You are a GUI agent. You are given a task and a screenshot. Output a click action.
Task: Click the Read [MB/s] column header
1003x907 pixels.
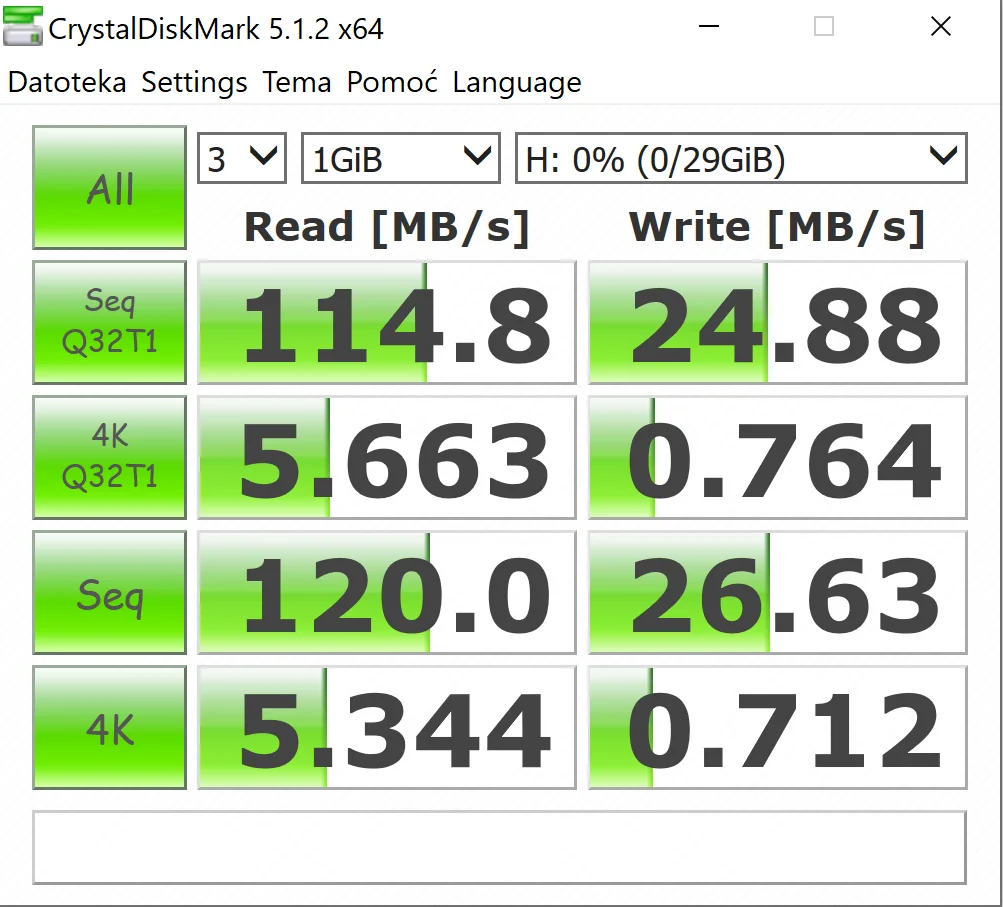coord(387,228)
